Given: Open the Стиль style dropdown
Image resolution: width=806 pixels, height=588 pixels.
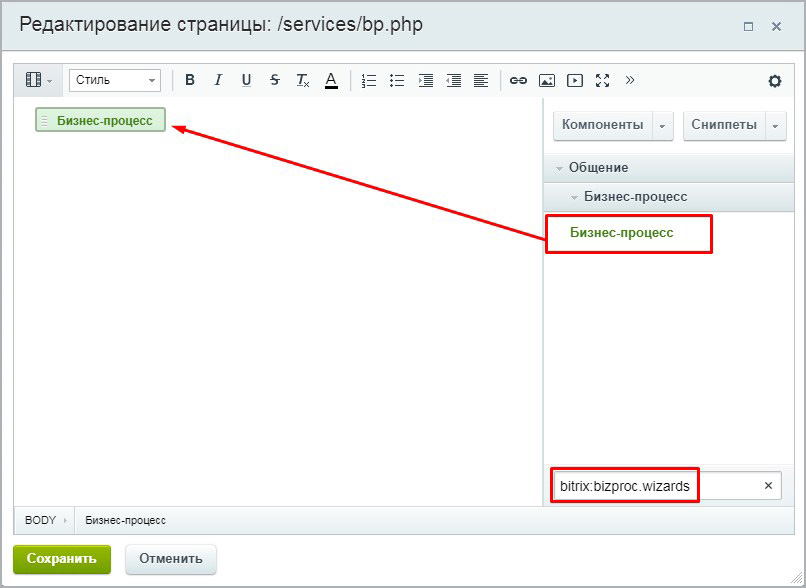Looking at the screenshot, I should (x=115, y=81).
